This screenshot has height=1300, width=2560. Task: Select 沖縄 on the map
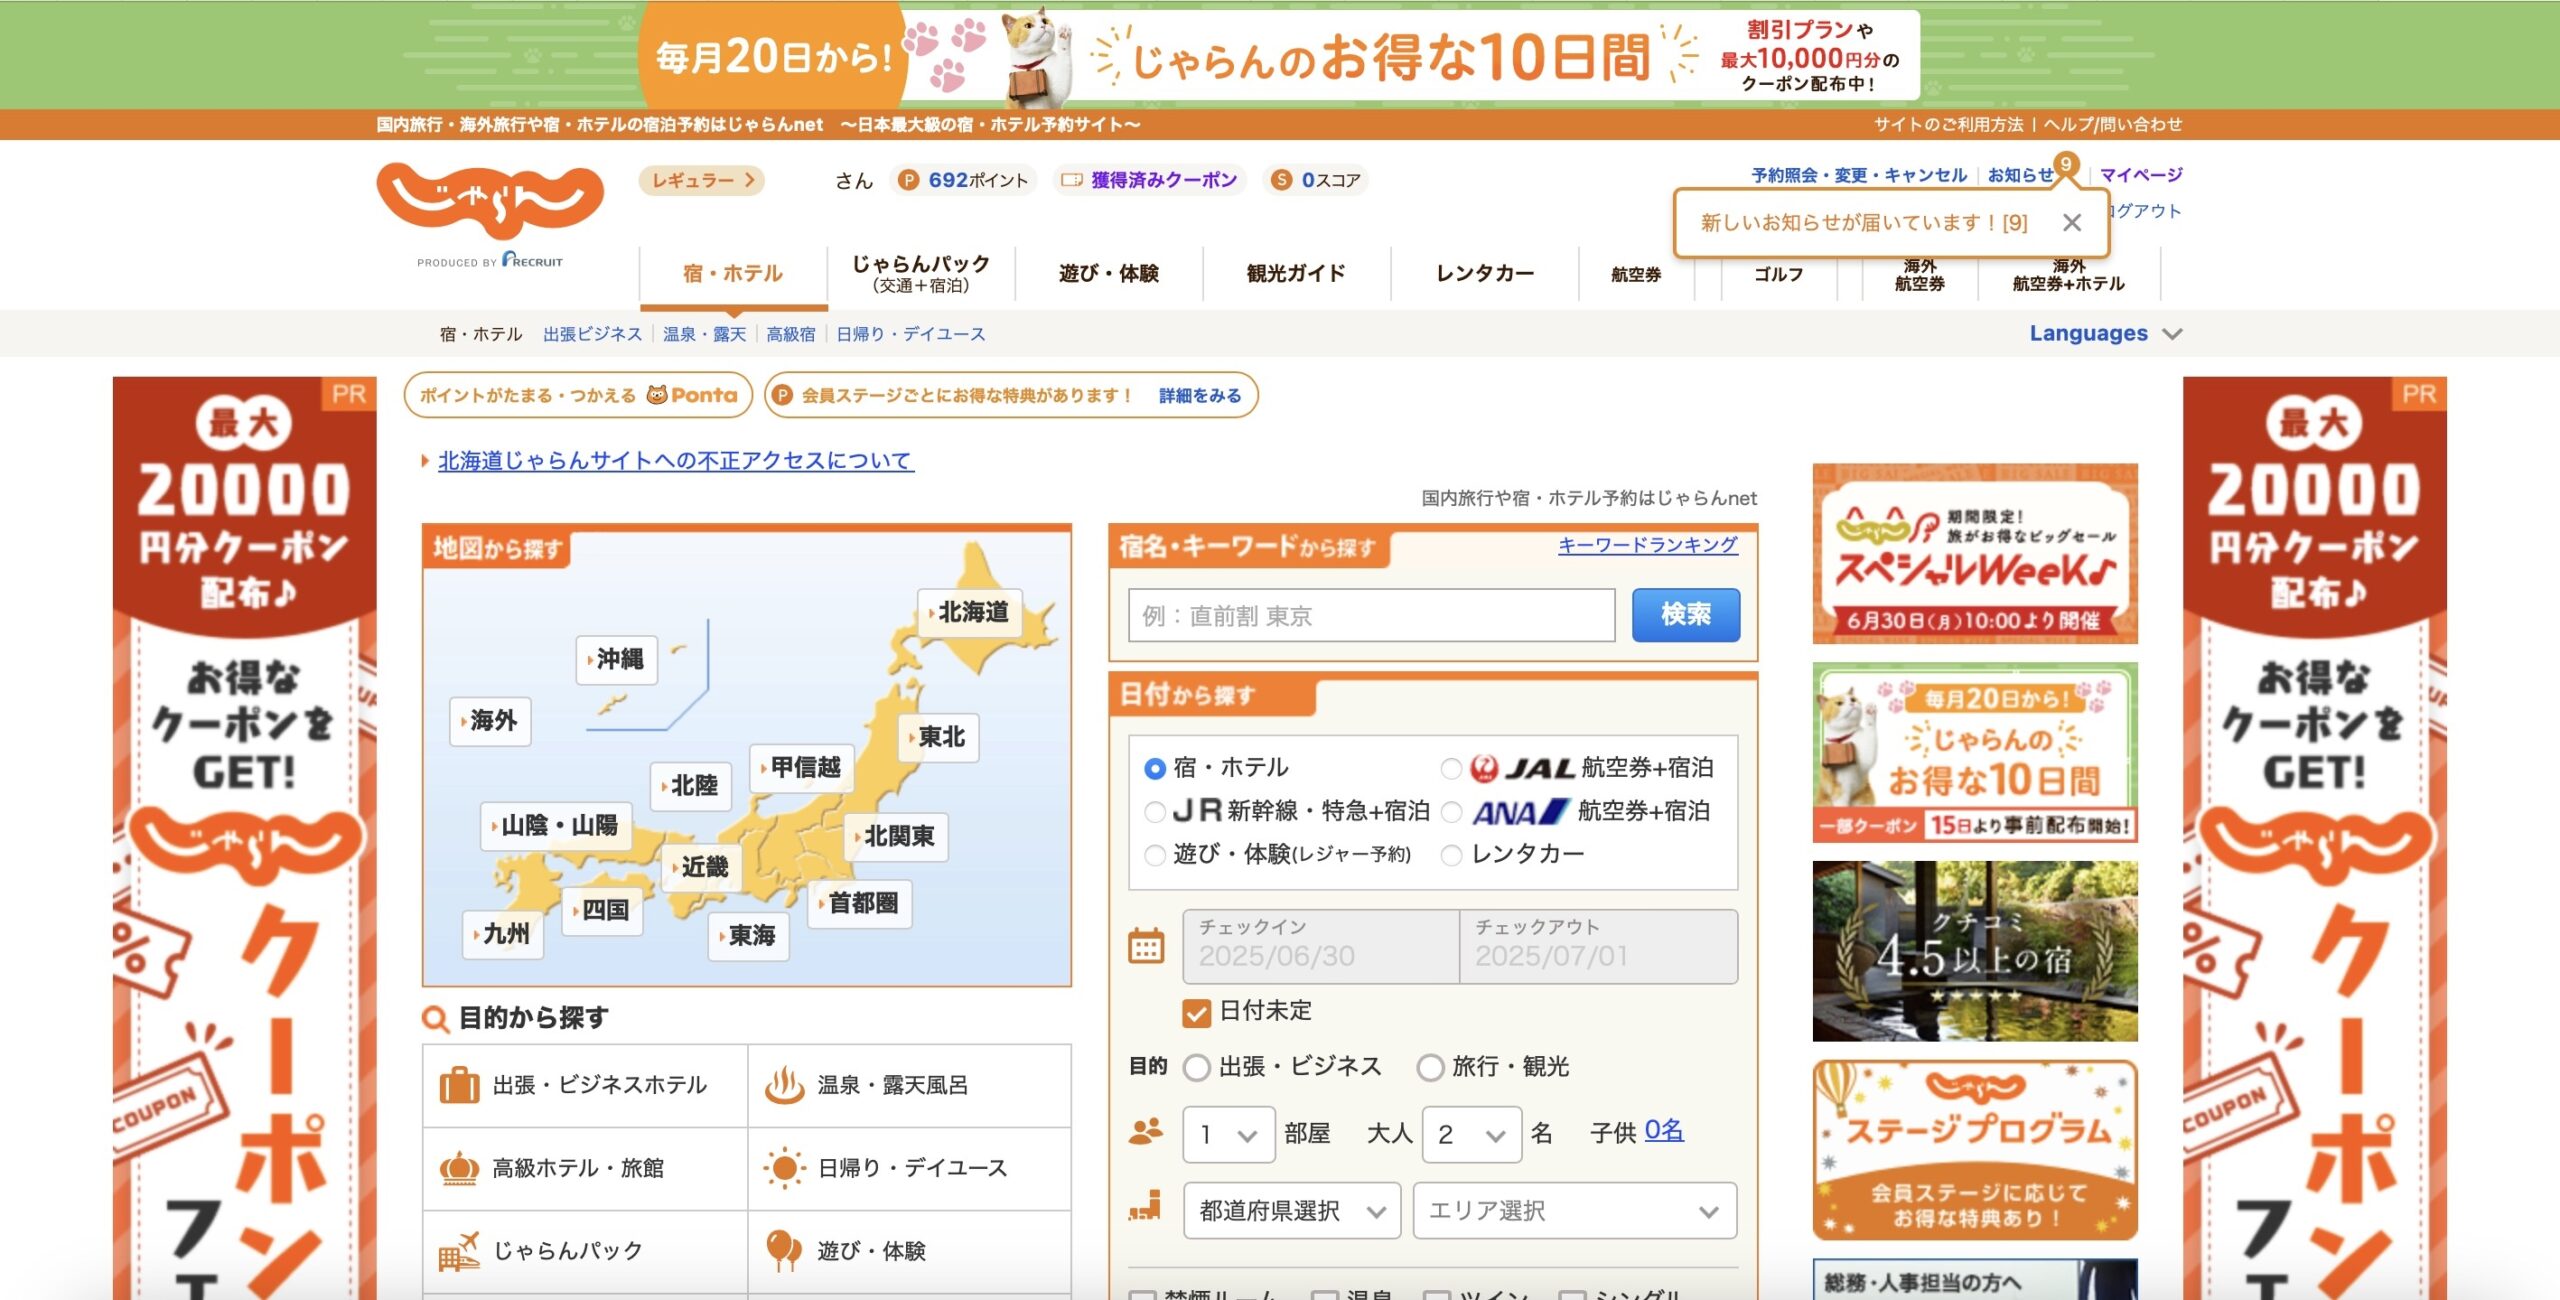click(617, 659)
